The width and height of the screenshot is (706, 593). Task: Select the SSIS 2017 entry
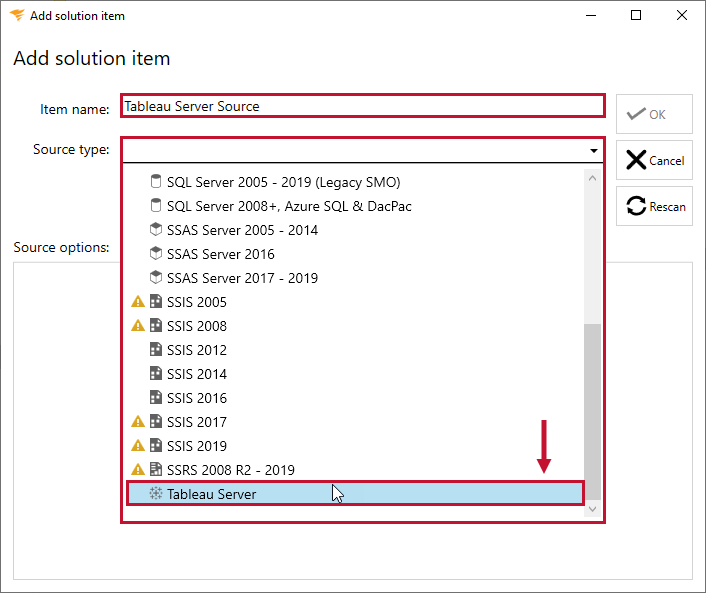[355, 422]
